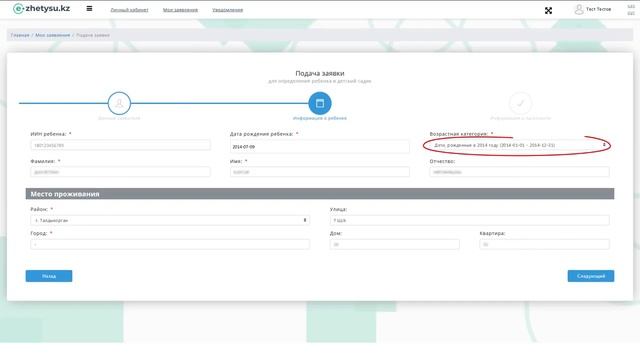Focus the Фамилия (surname) input field
The width and height of the screenshot is (640, 360).
(120, 172)
